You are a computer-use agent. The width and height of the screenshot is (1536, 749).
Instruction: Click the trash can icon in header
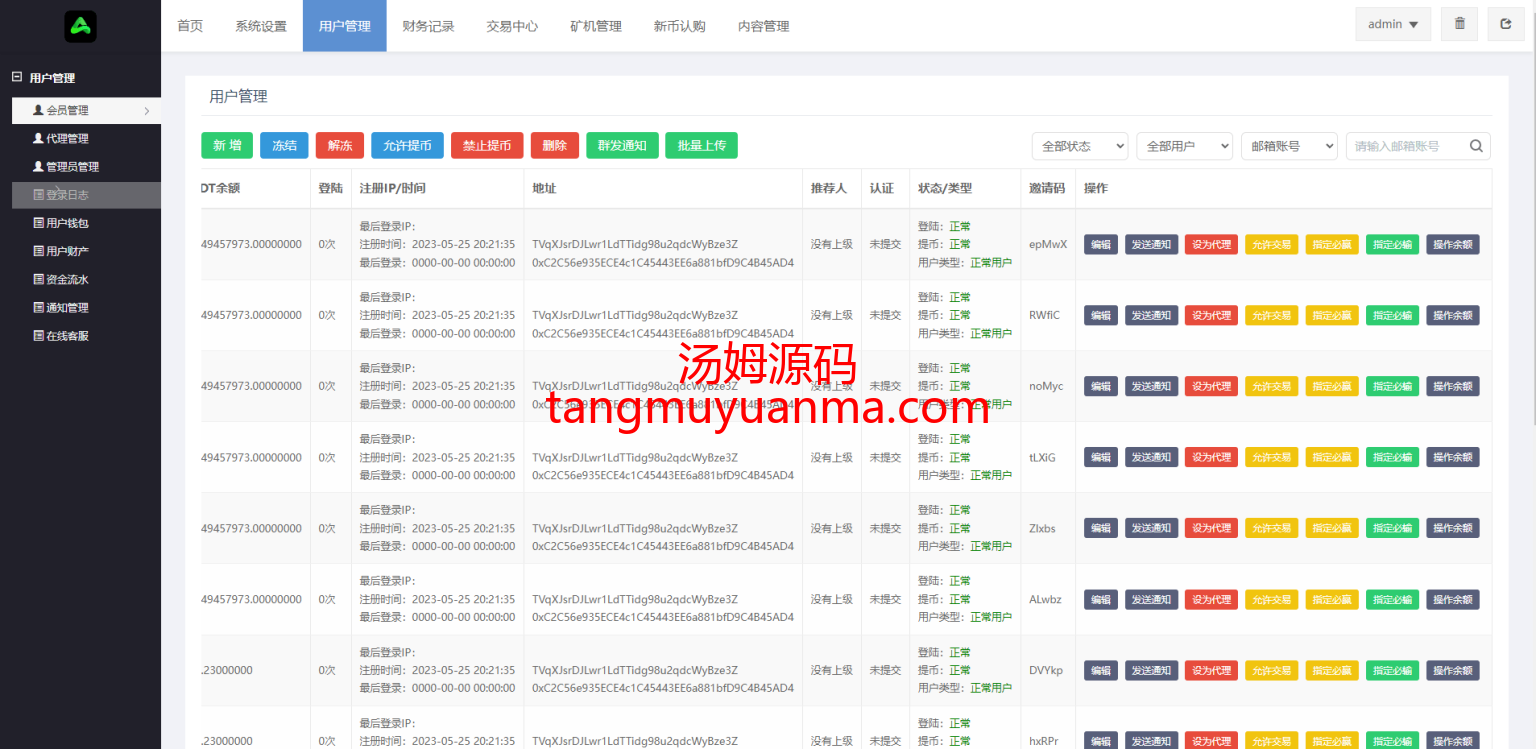1459,24
